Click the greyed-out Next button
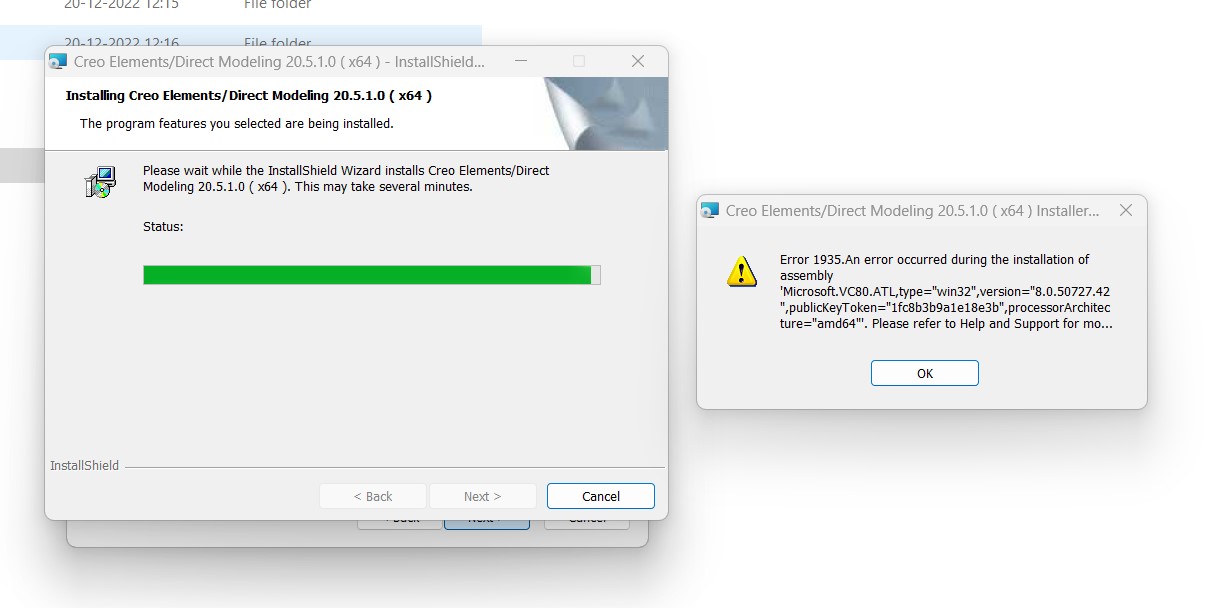This screenshot has width=1215, height=608. click(482, 496)
